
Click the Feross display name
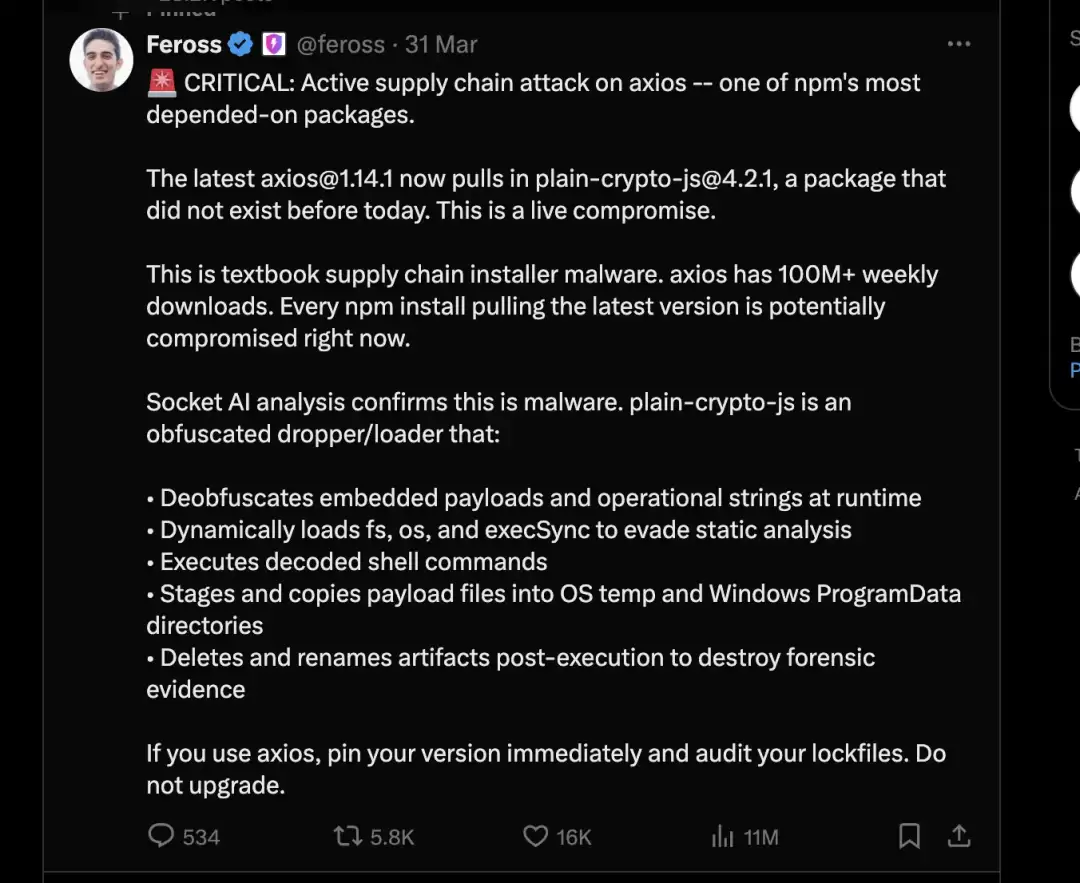pyautogui.click(x=183, y=44)
